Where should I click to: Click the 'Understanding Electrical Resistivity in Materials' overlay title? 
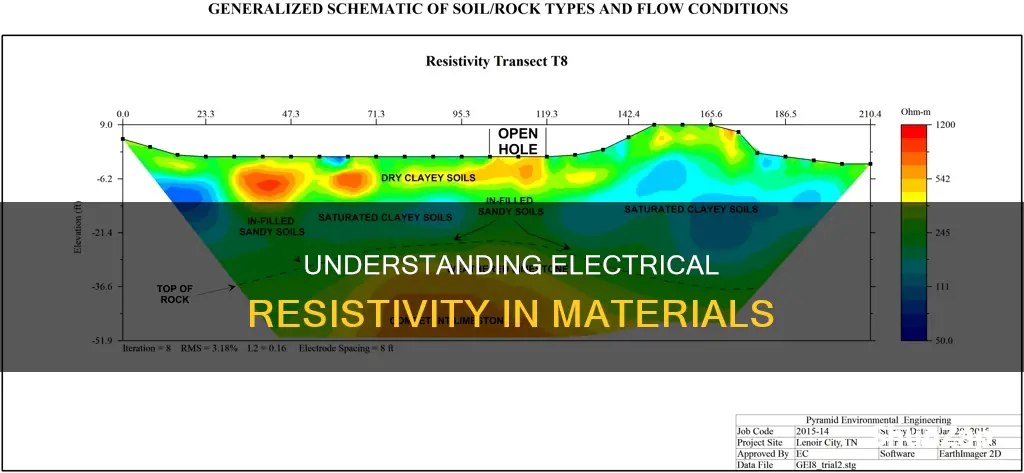click(511, 289)
